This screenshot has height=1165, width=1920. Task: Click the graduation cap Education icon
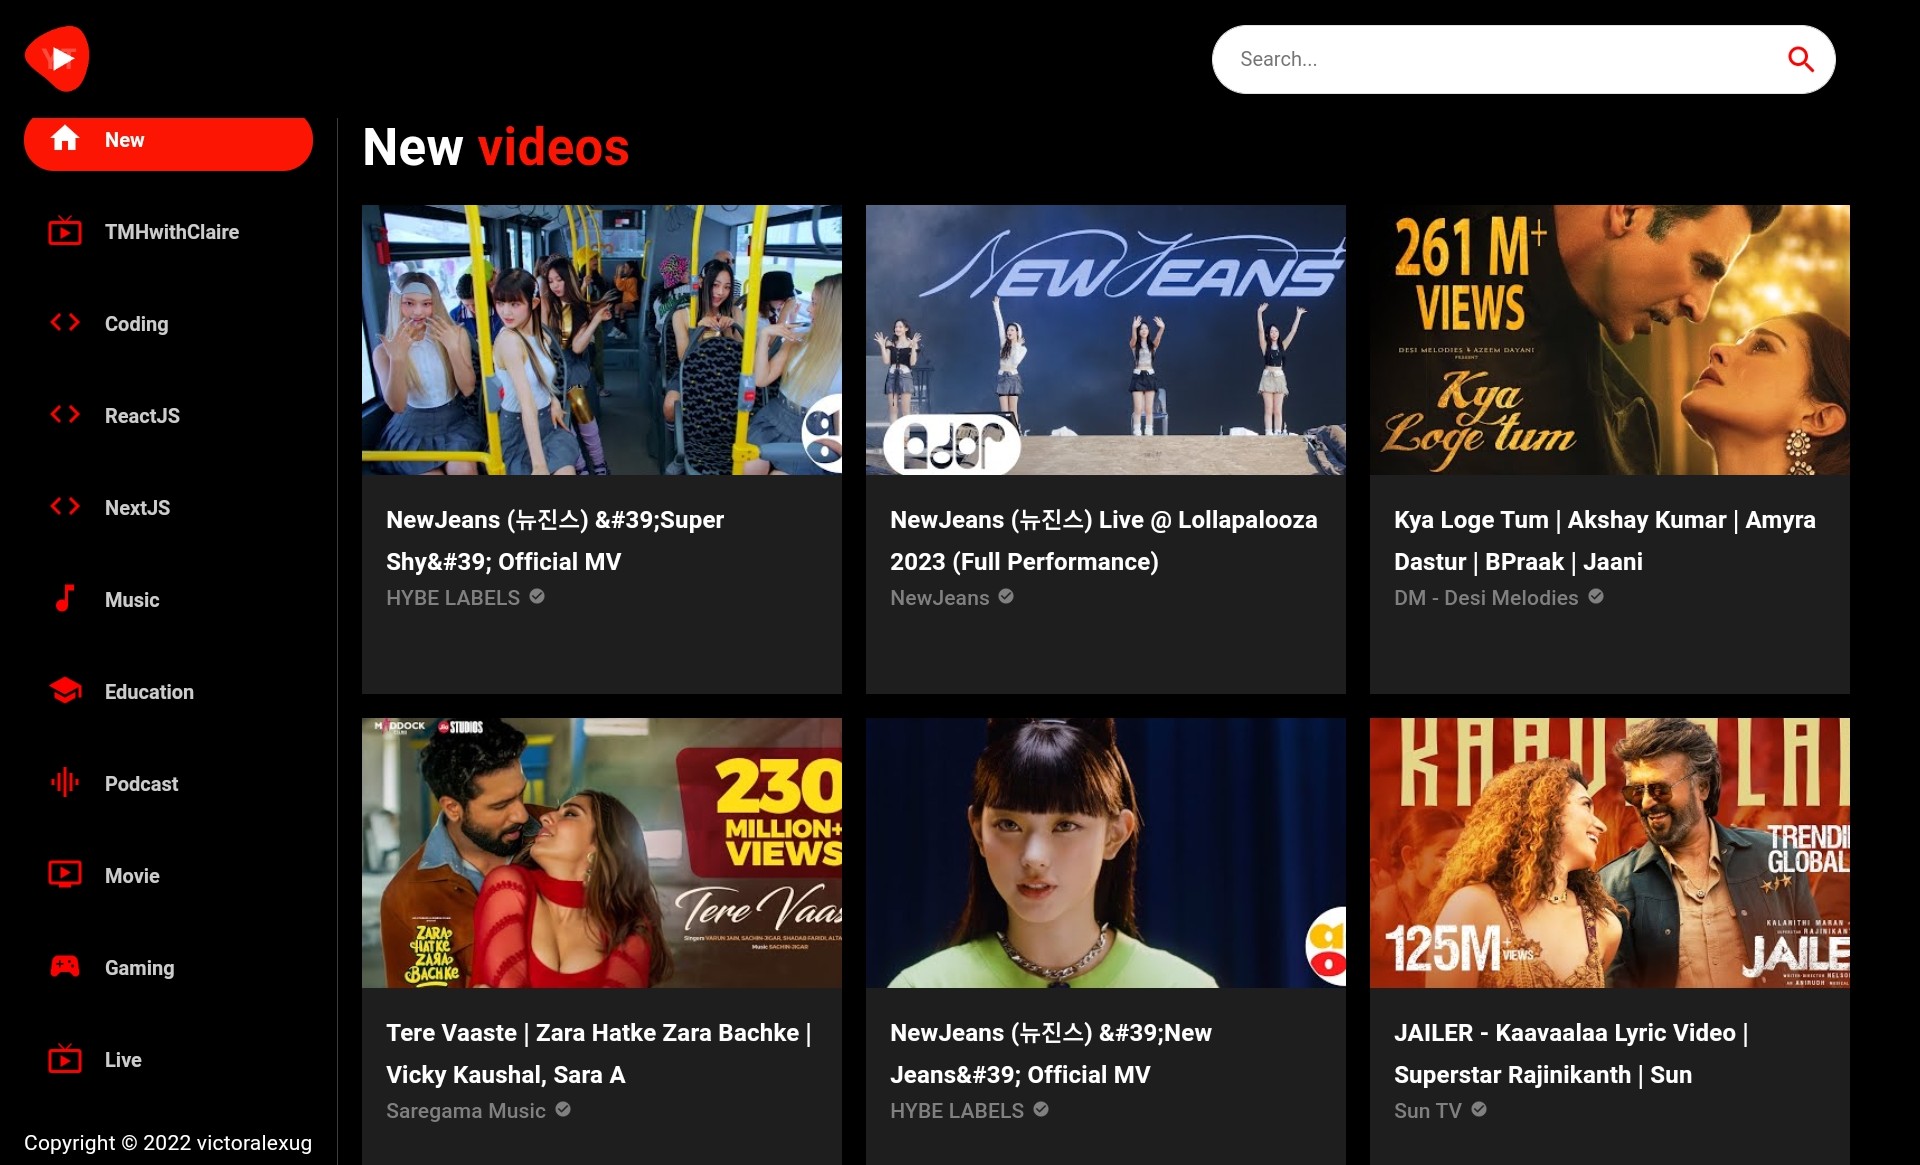65,691
